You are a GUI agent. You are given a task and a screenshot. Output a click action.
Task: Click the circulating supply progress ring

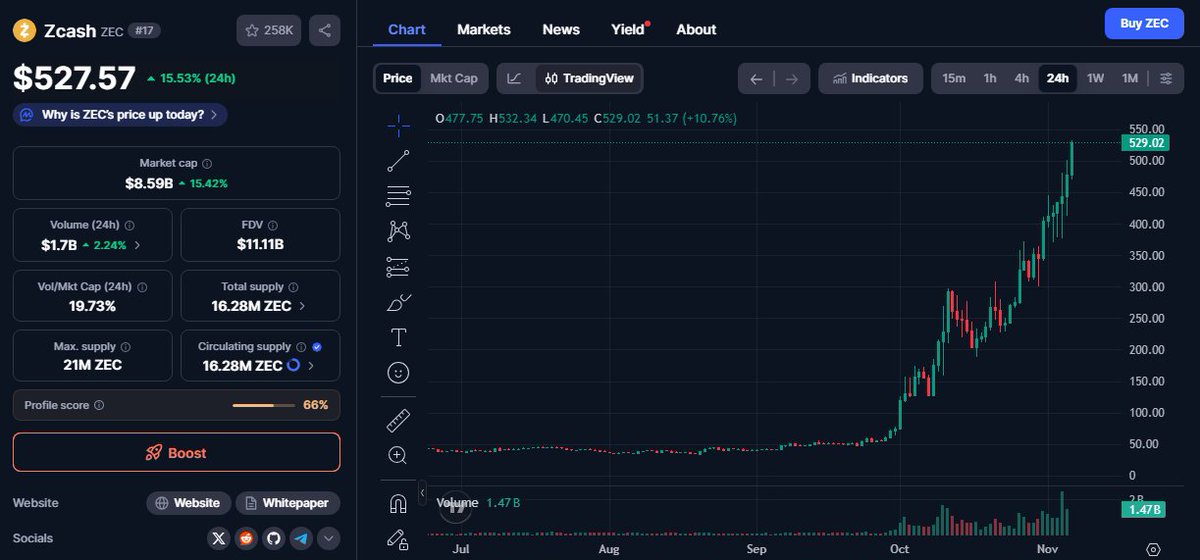click(x=293, y=366)
